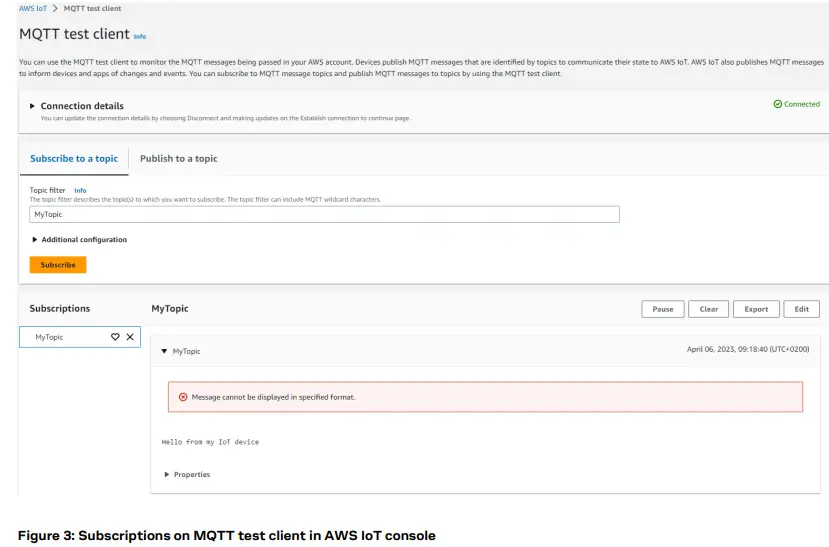Collapse the MyTopic message entry

click(165, 351)
